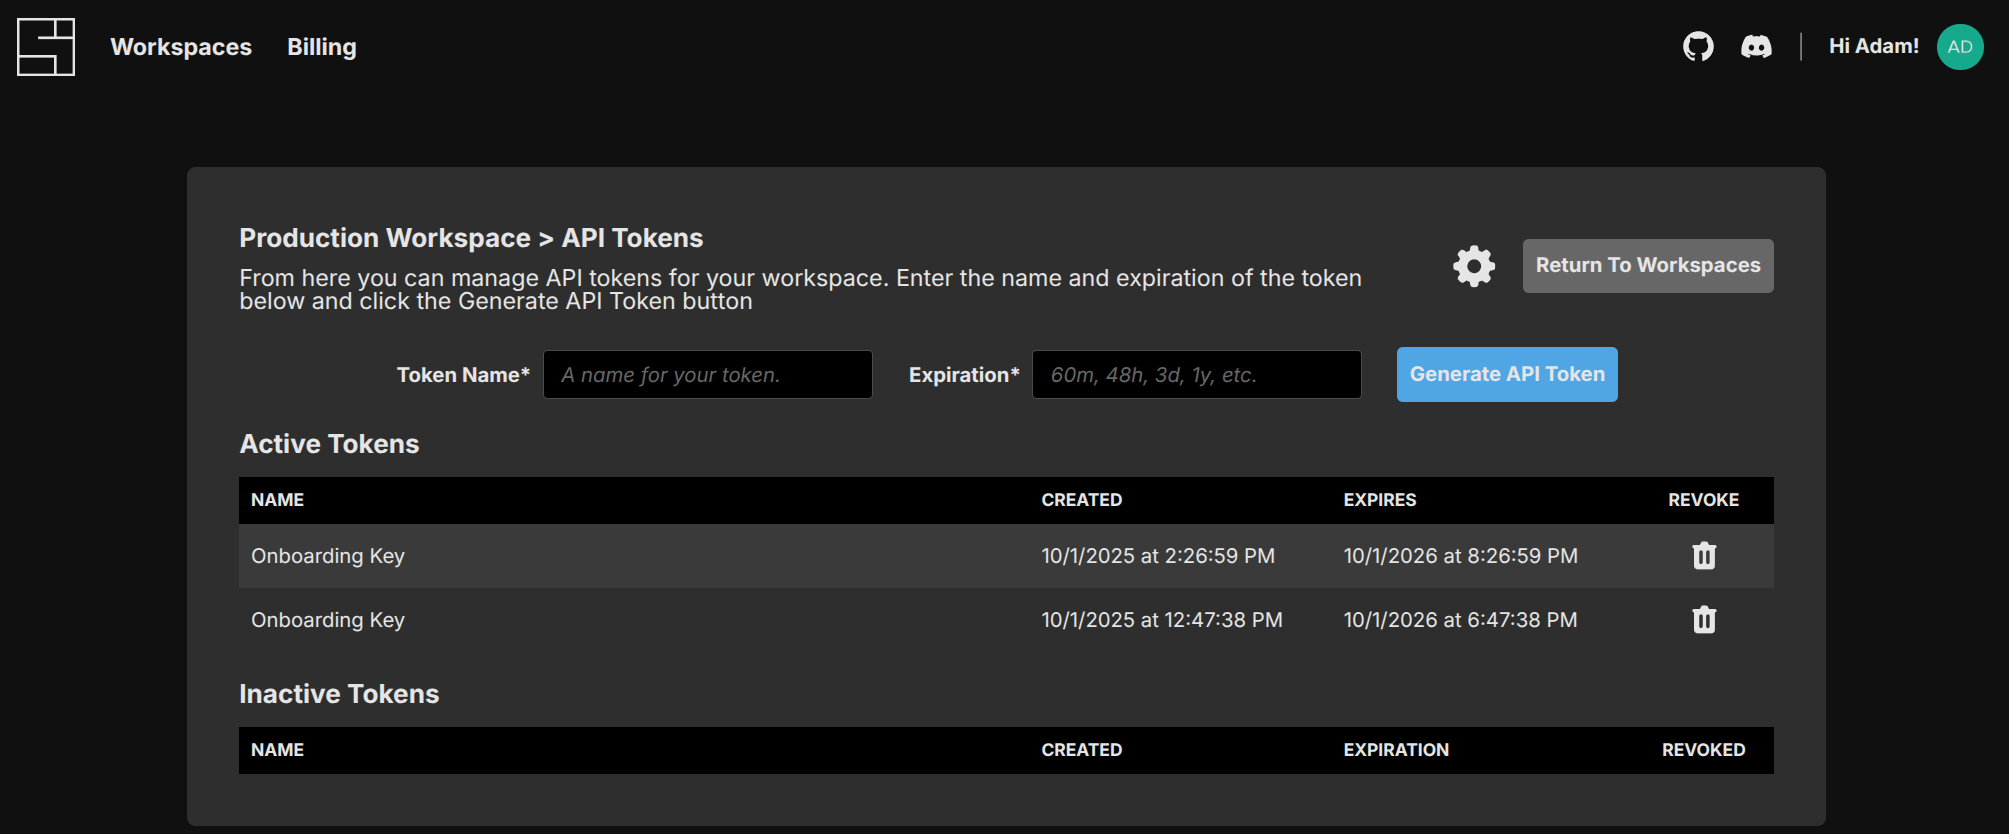The image size is (2009, 834).
Task: Click the REVOKE column header in Active Tokens
Action: (1703, 500)
